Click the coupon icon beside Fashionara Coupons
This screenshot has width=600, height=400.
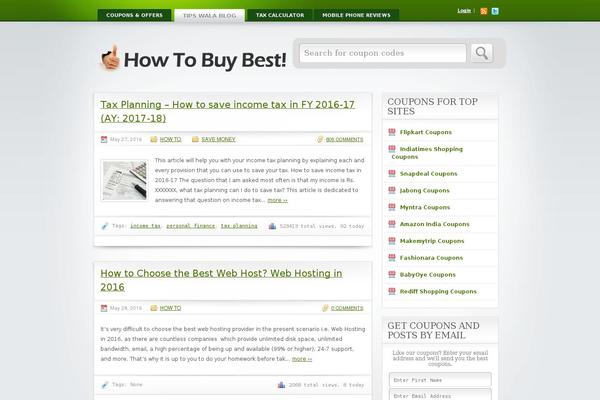tap(392, 258)
